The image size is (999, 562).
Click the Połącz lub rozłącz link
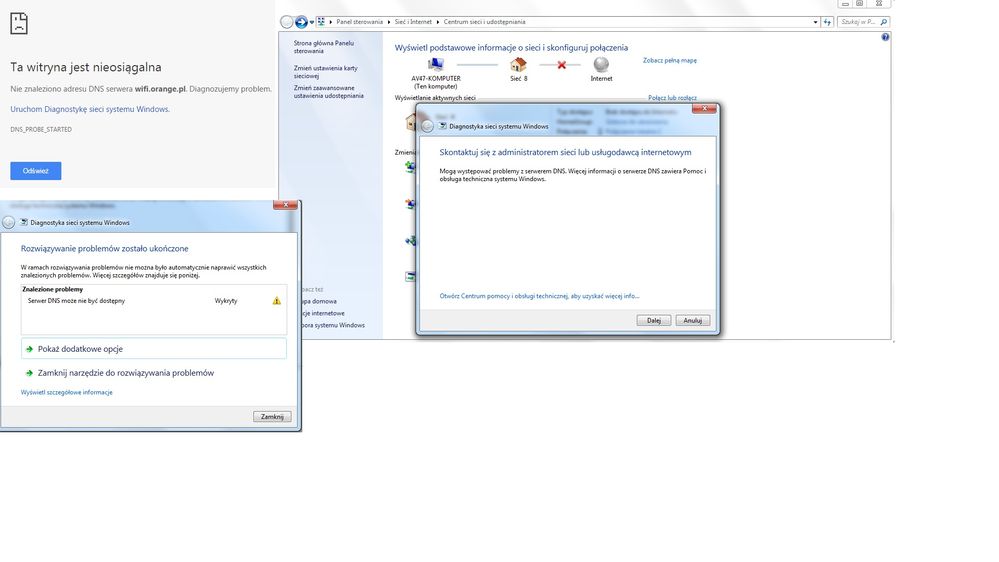tap(672, 97)
